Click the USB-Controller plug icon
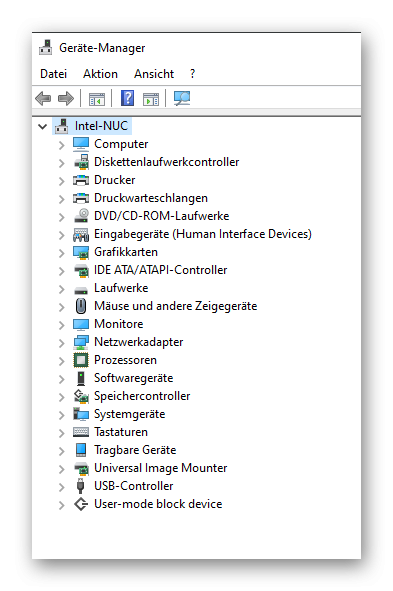Image resolution: width=393 pixels, height=591 pixels. [80, 486]
